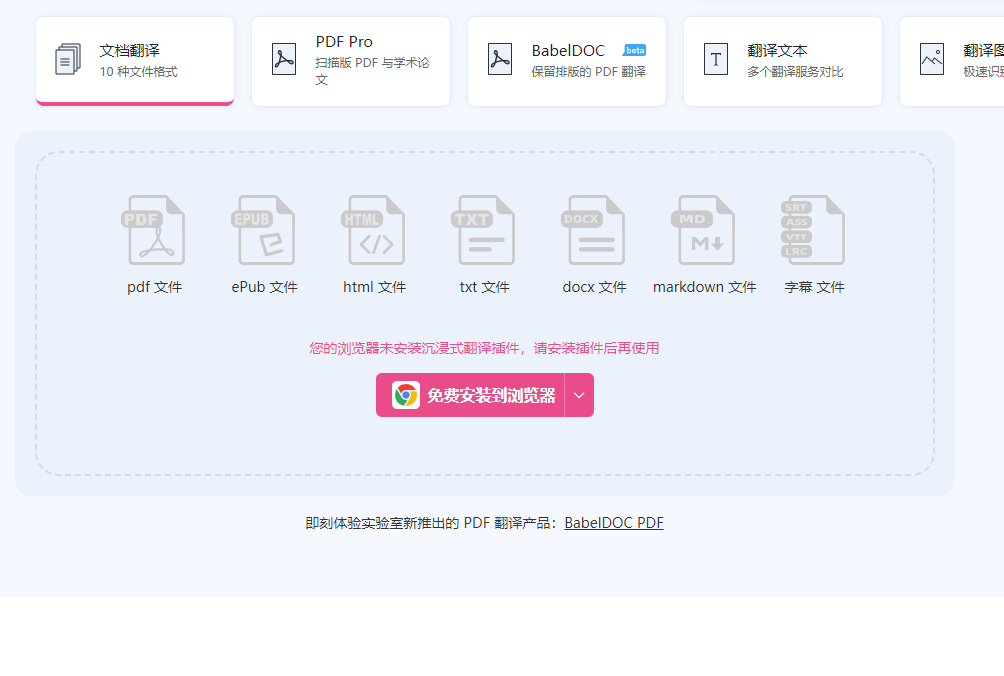Click the Chrome logo in install button
This screenshot has width=1004, height=676.
406,395
